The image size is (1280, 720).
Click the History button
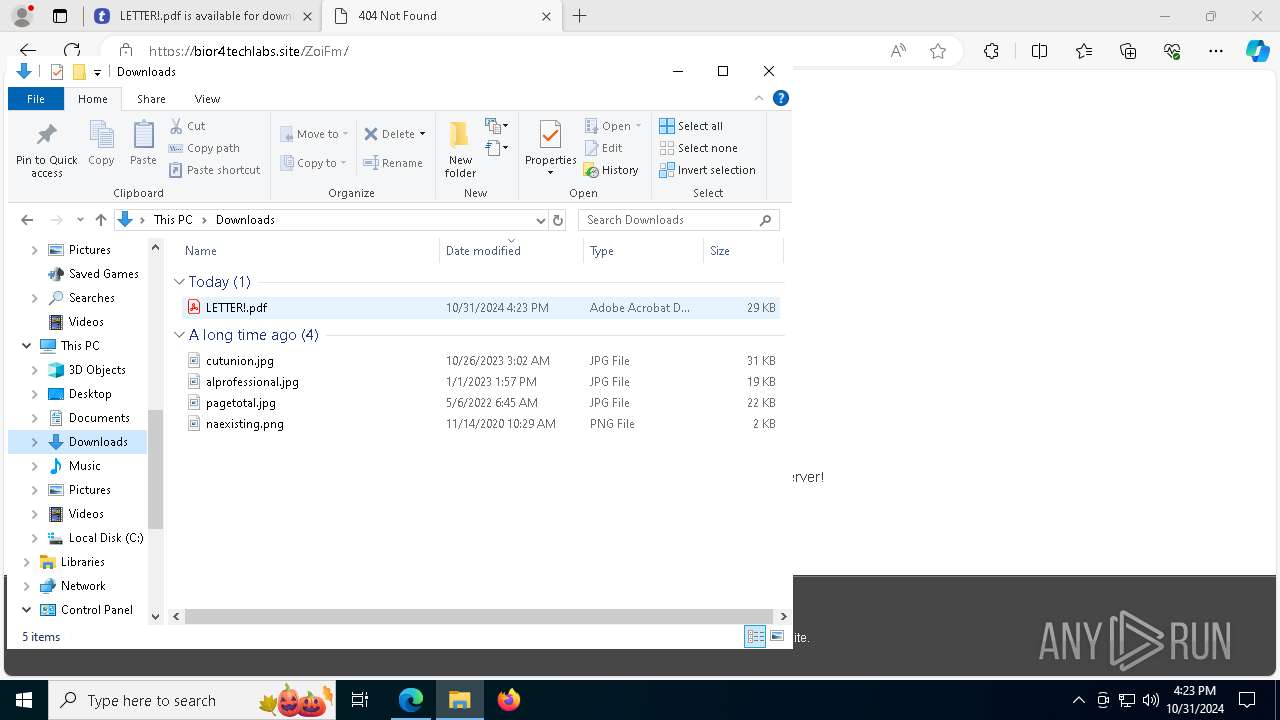[611, 170]
